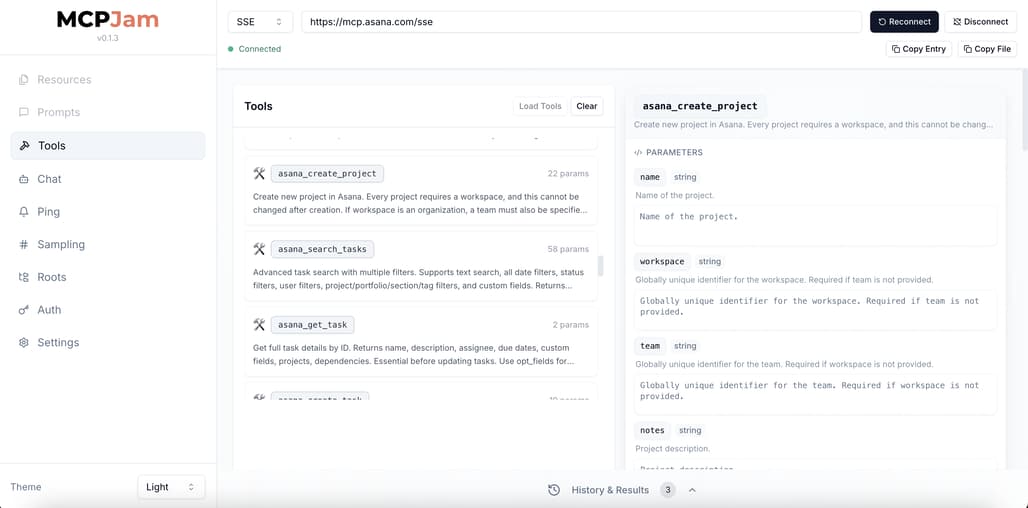Click the workspace parameter name tag
Image resolution: width=1028 pixels, height=508 pixels.
pyautogui.click(x=662, y=262)
